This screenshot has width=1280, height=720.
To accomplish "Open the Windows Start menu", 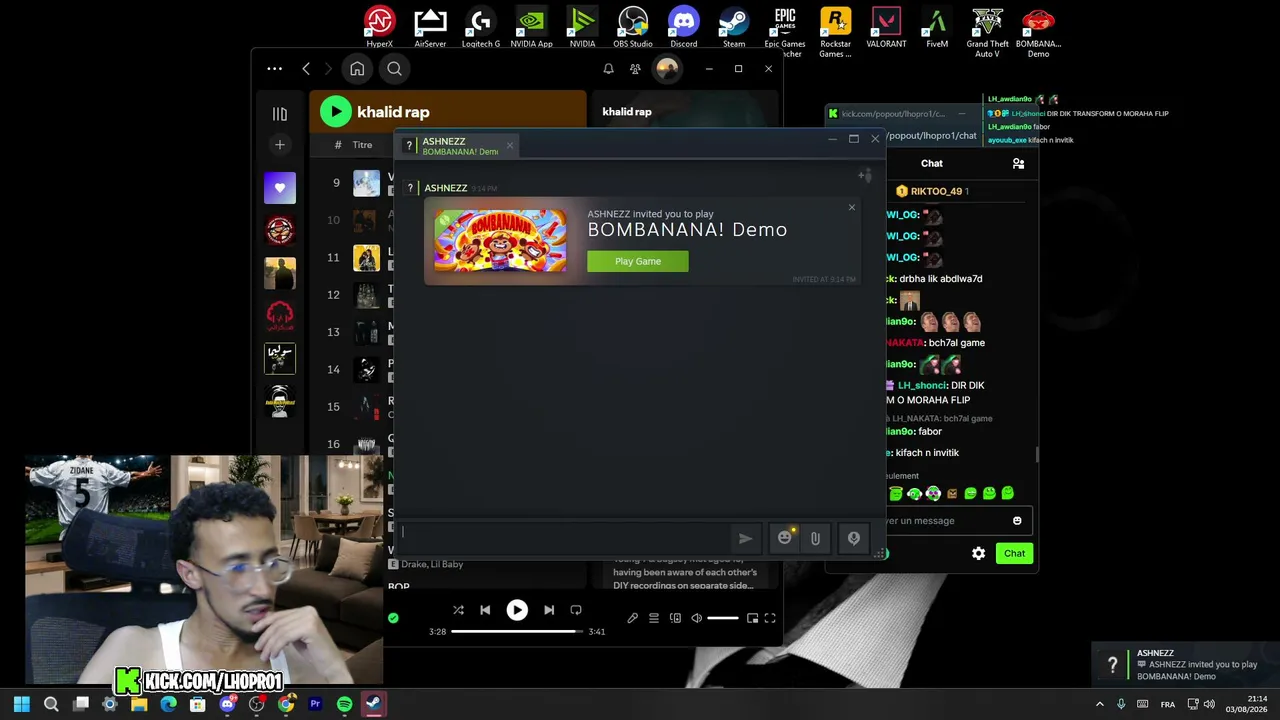I will 22,704.
